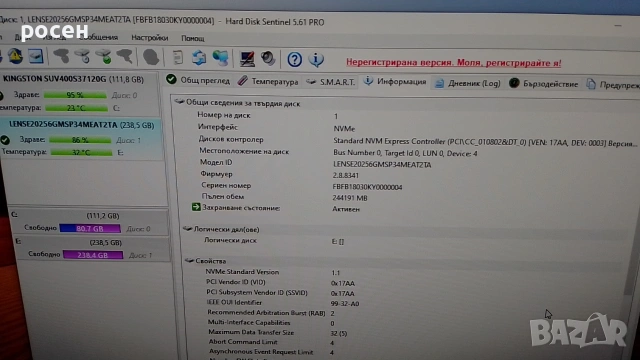Open the report document toolbar icon
The image size is (640, 360).
[178, 58]
